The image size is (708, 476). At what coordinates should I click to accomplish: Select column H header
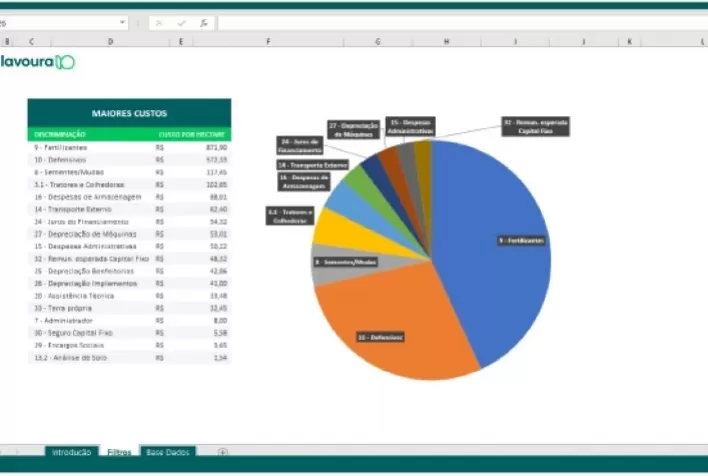[446, 42]
